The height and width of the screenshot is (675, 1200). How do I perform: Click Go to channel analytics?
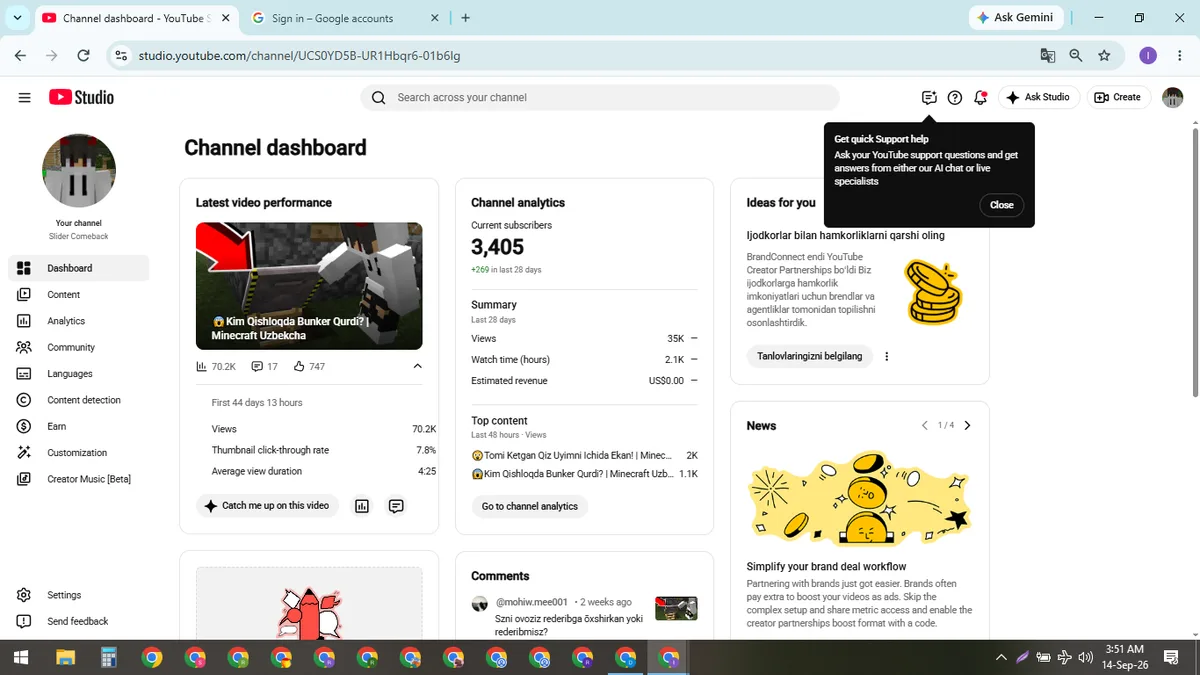(x=530, y=506)
